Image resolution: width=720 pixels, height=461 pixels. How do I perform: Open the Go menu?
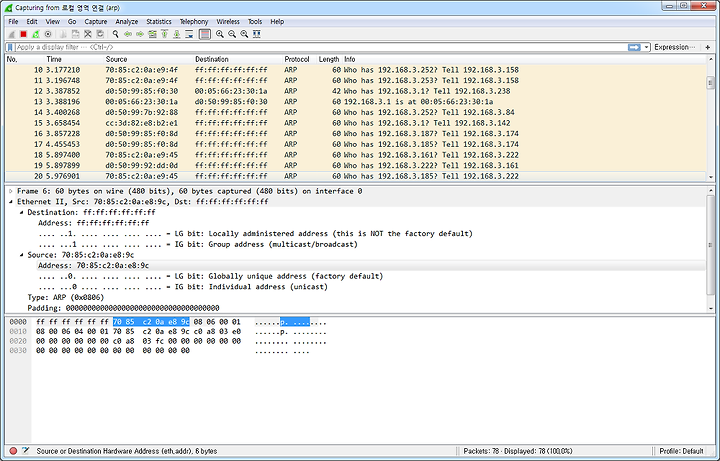pos(72,22)
